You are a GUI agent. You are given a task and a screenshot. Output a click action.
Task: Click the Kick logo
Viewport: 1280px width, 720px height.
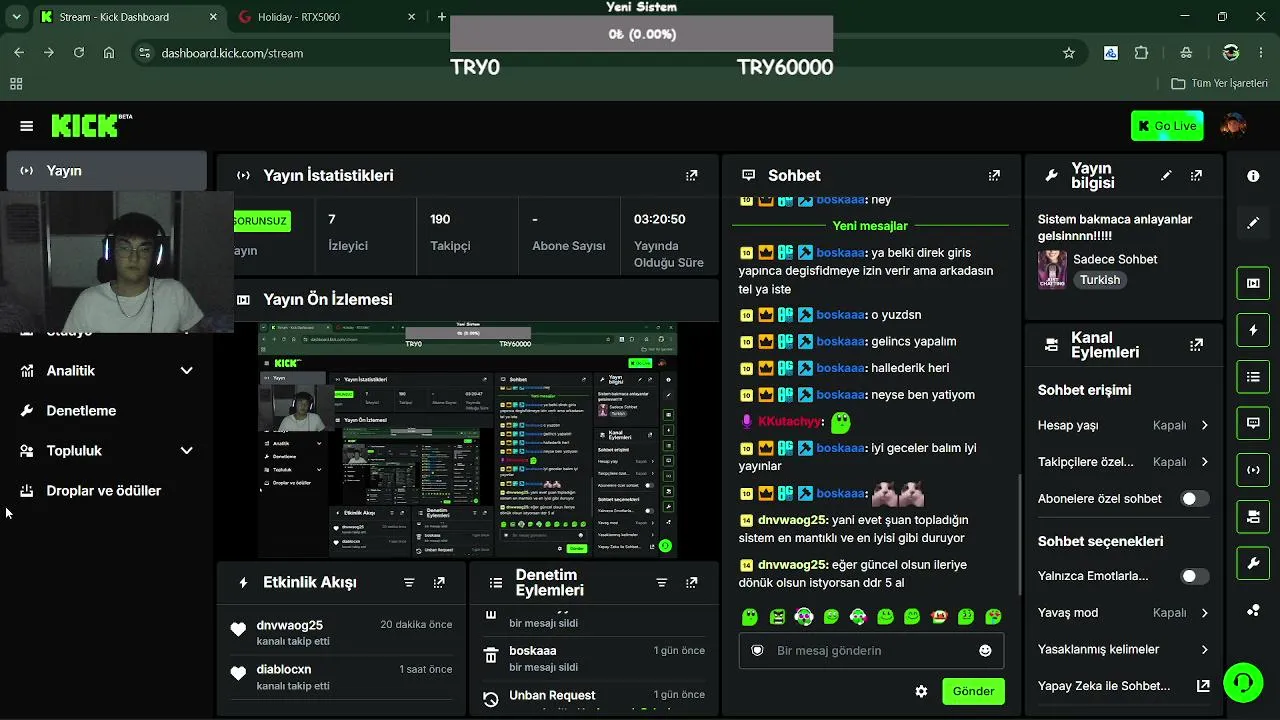(x=91, y=125)
